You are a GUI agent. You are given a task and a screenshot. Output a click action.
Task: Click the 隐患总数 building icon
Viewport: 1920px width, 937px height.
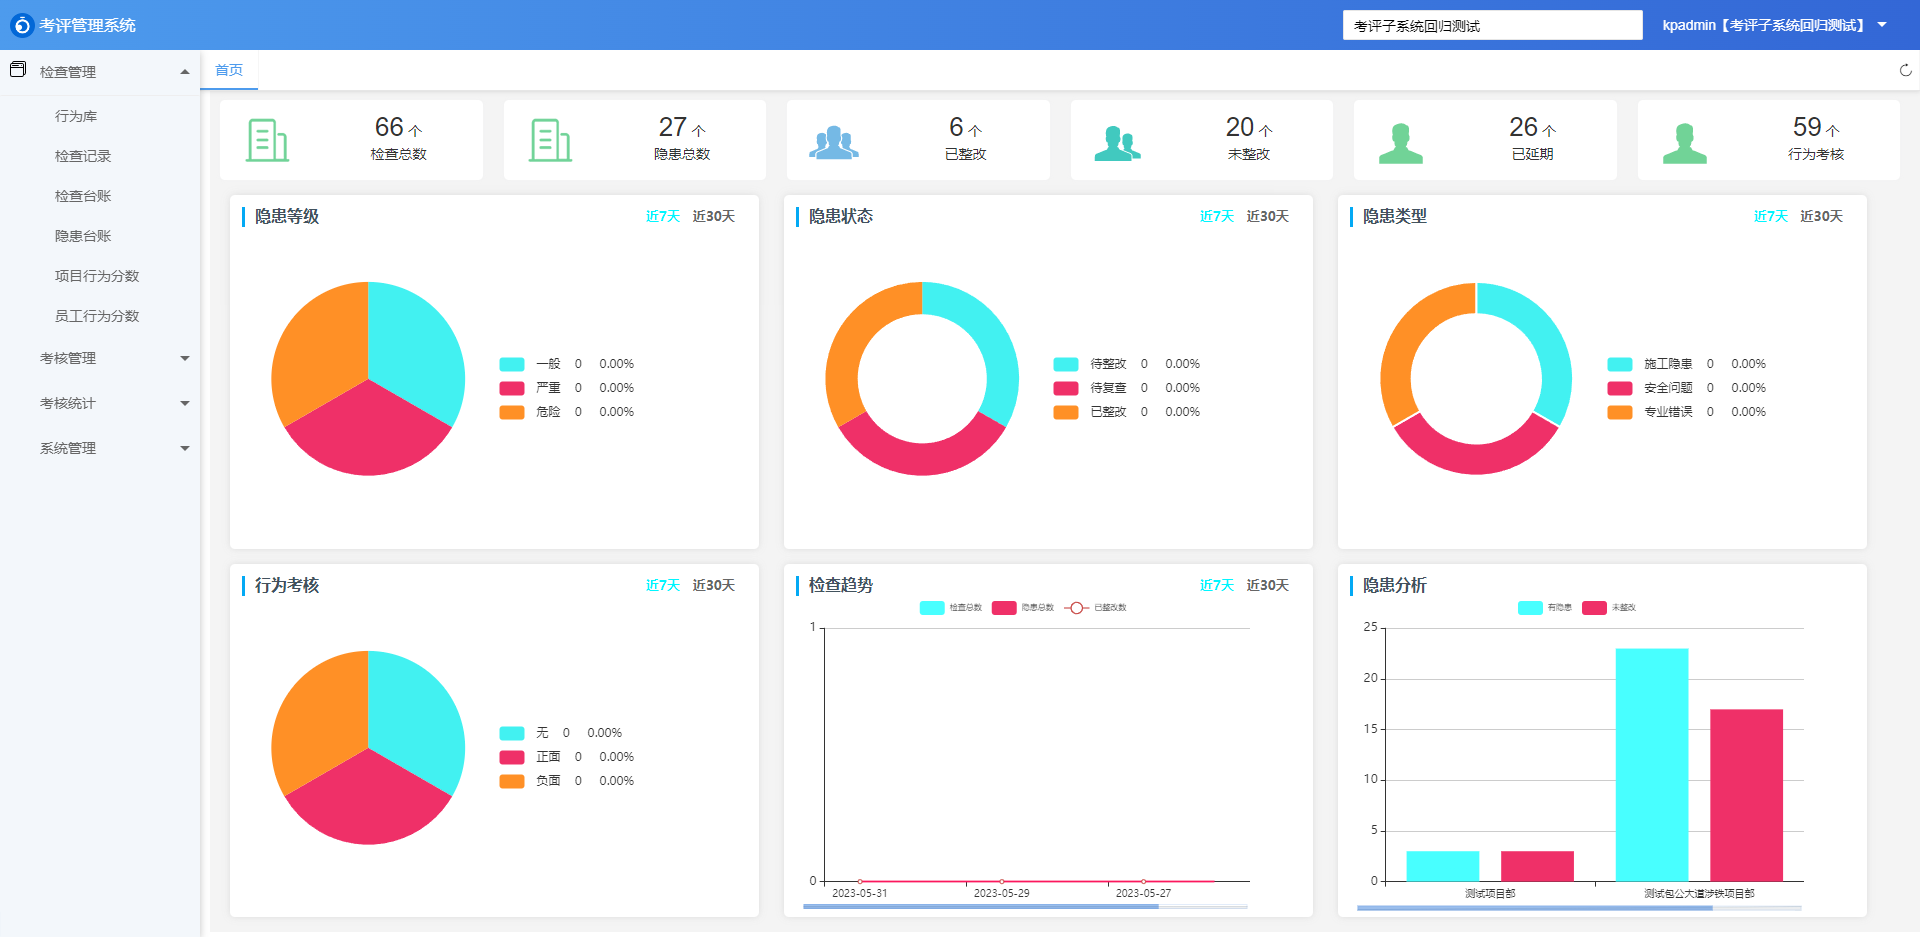point(551,140)
